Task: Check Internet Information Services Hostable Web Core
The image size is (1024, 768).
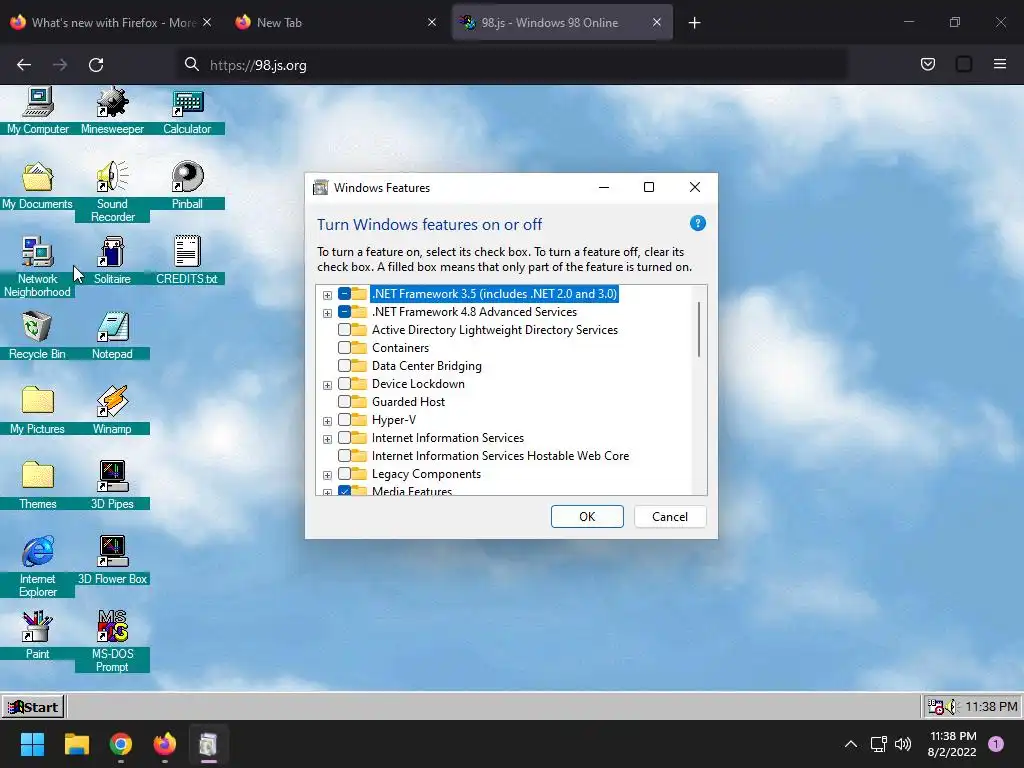Action: pyautogui.click(x=344, y=456)
